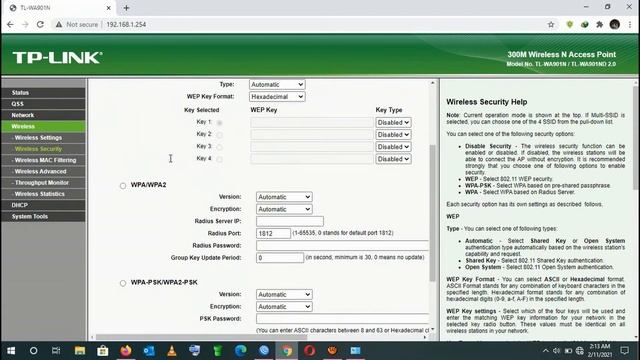Open Opera browser from the taskbar

(x=309, y=351)
